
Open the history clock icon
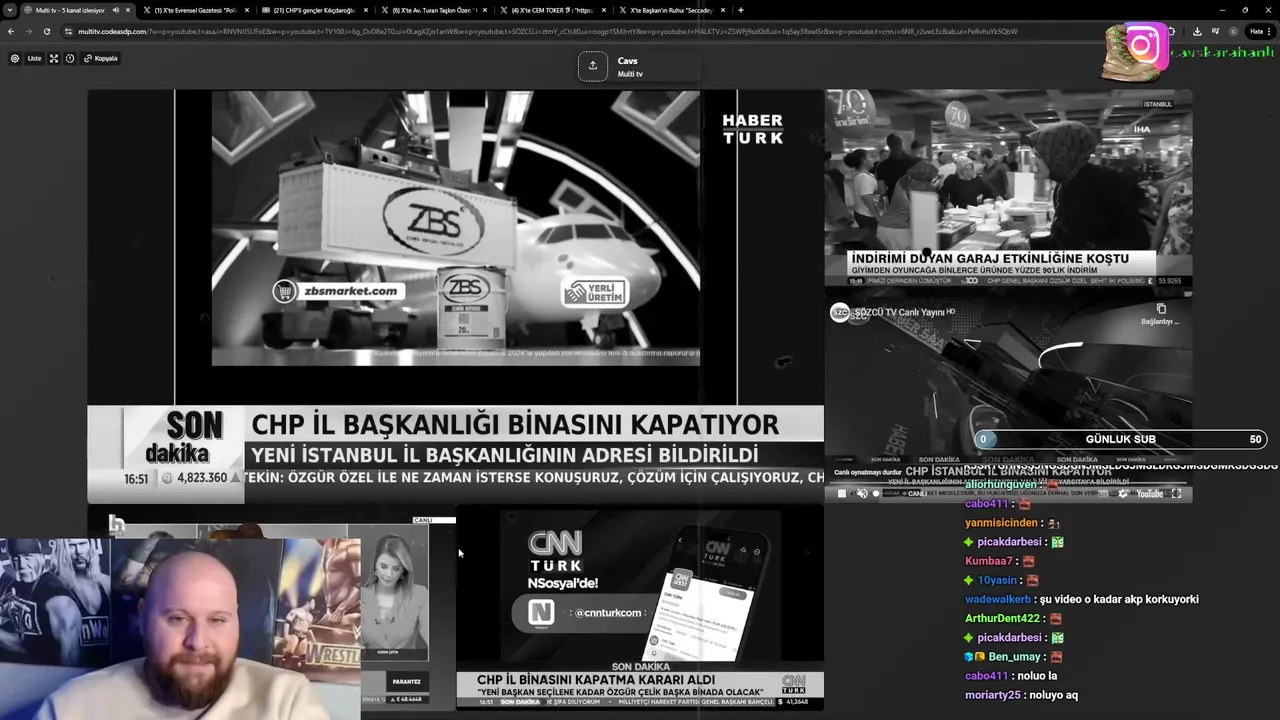point(70,58)
